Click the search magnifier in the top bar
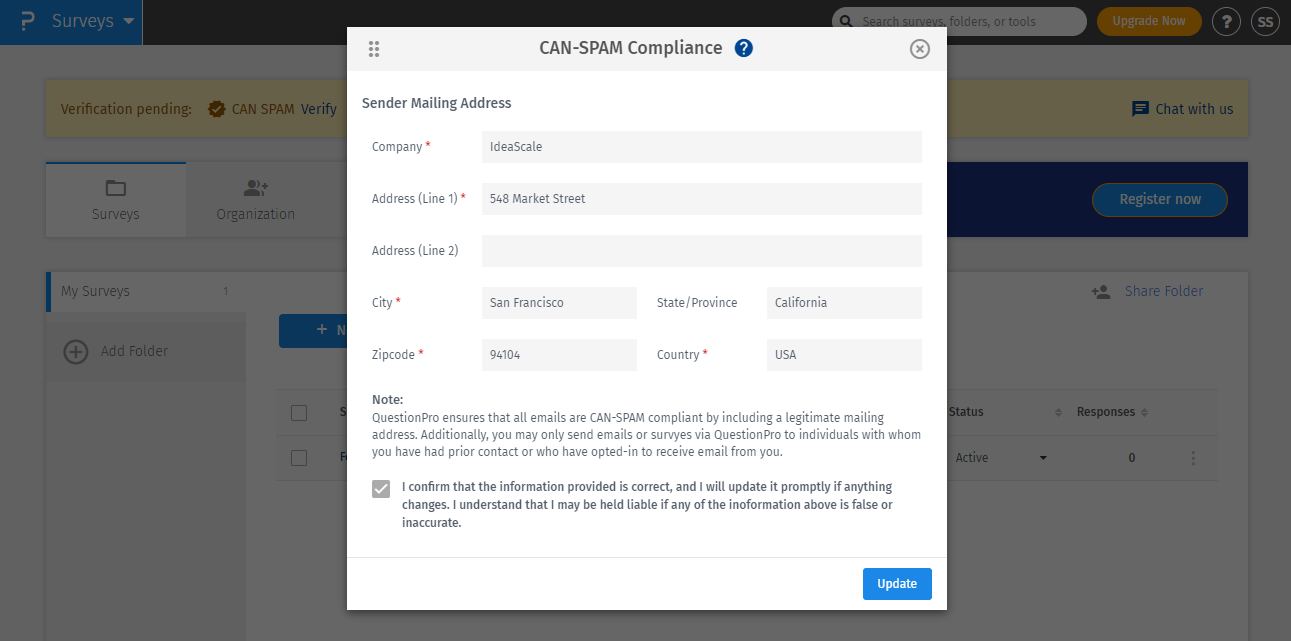 click(845, 20)
